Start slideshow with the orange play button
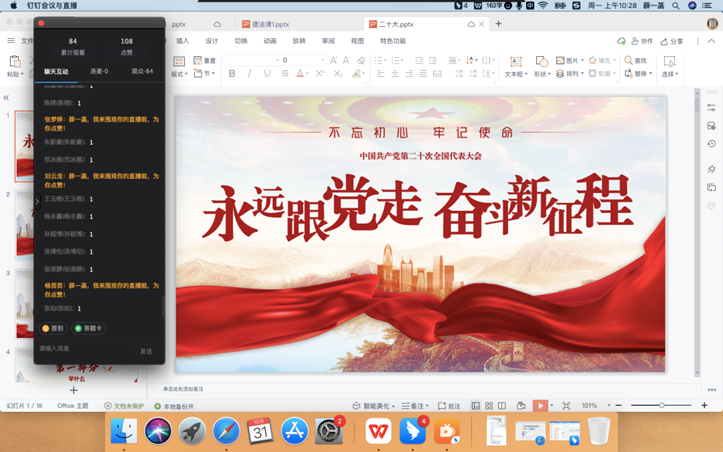Viewport: 723px width, 452px height. tap(540, 406)
